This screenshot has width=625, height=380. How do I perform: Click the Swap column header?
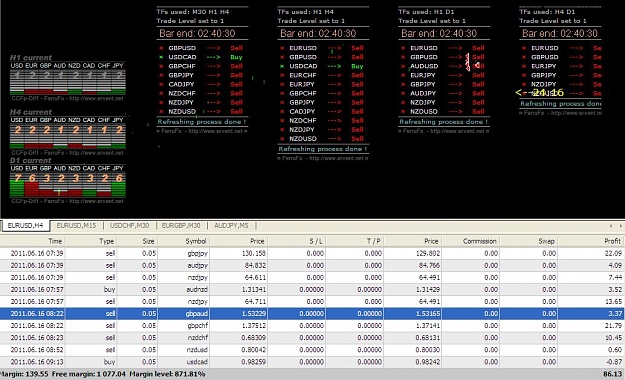pyautogui.click(x=529, y=241)
